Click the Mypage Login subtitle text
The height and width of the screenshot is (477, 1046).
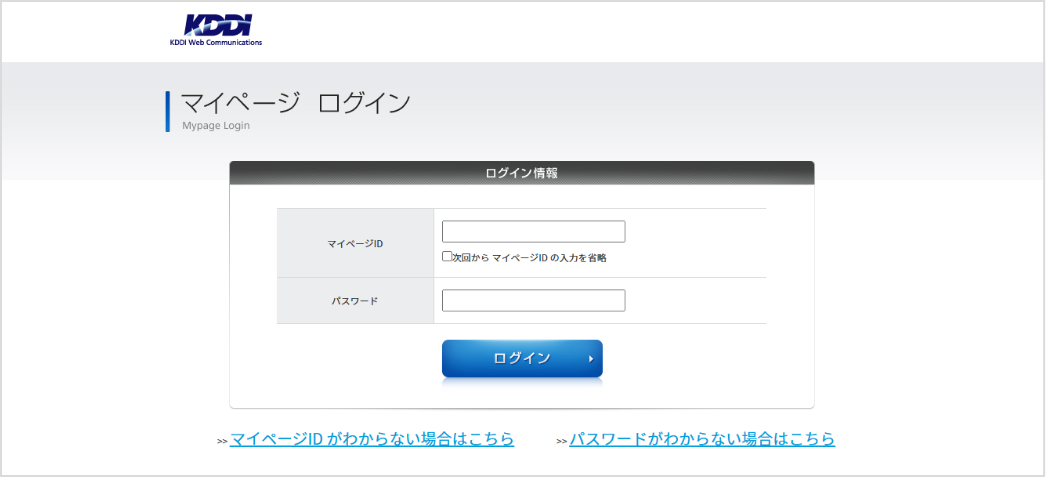tap(216, 125)
